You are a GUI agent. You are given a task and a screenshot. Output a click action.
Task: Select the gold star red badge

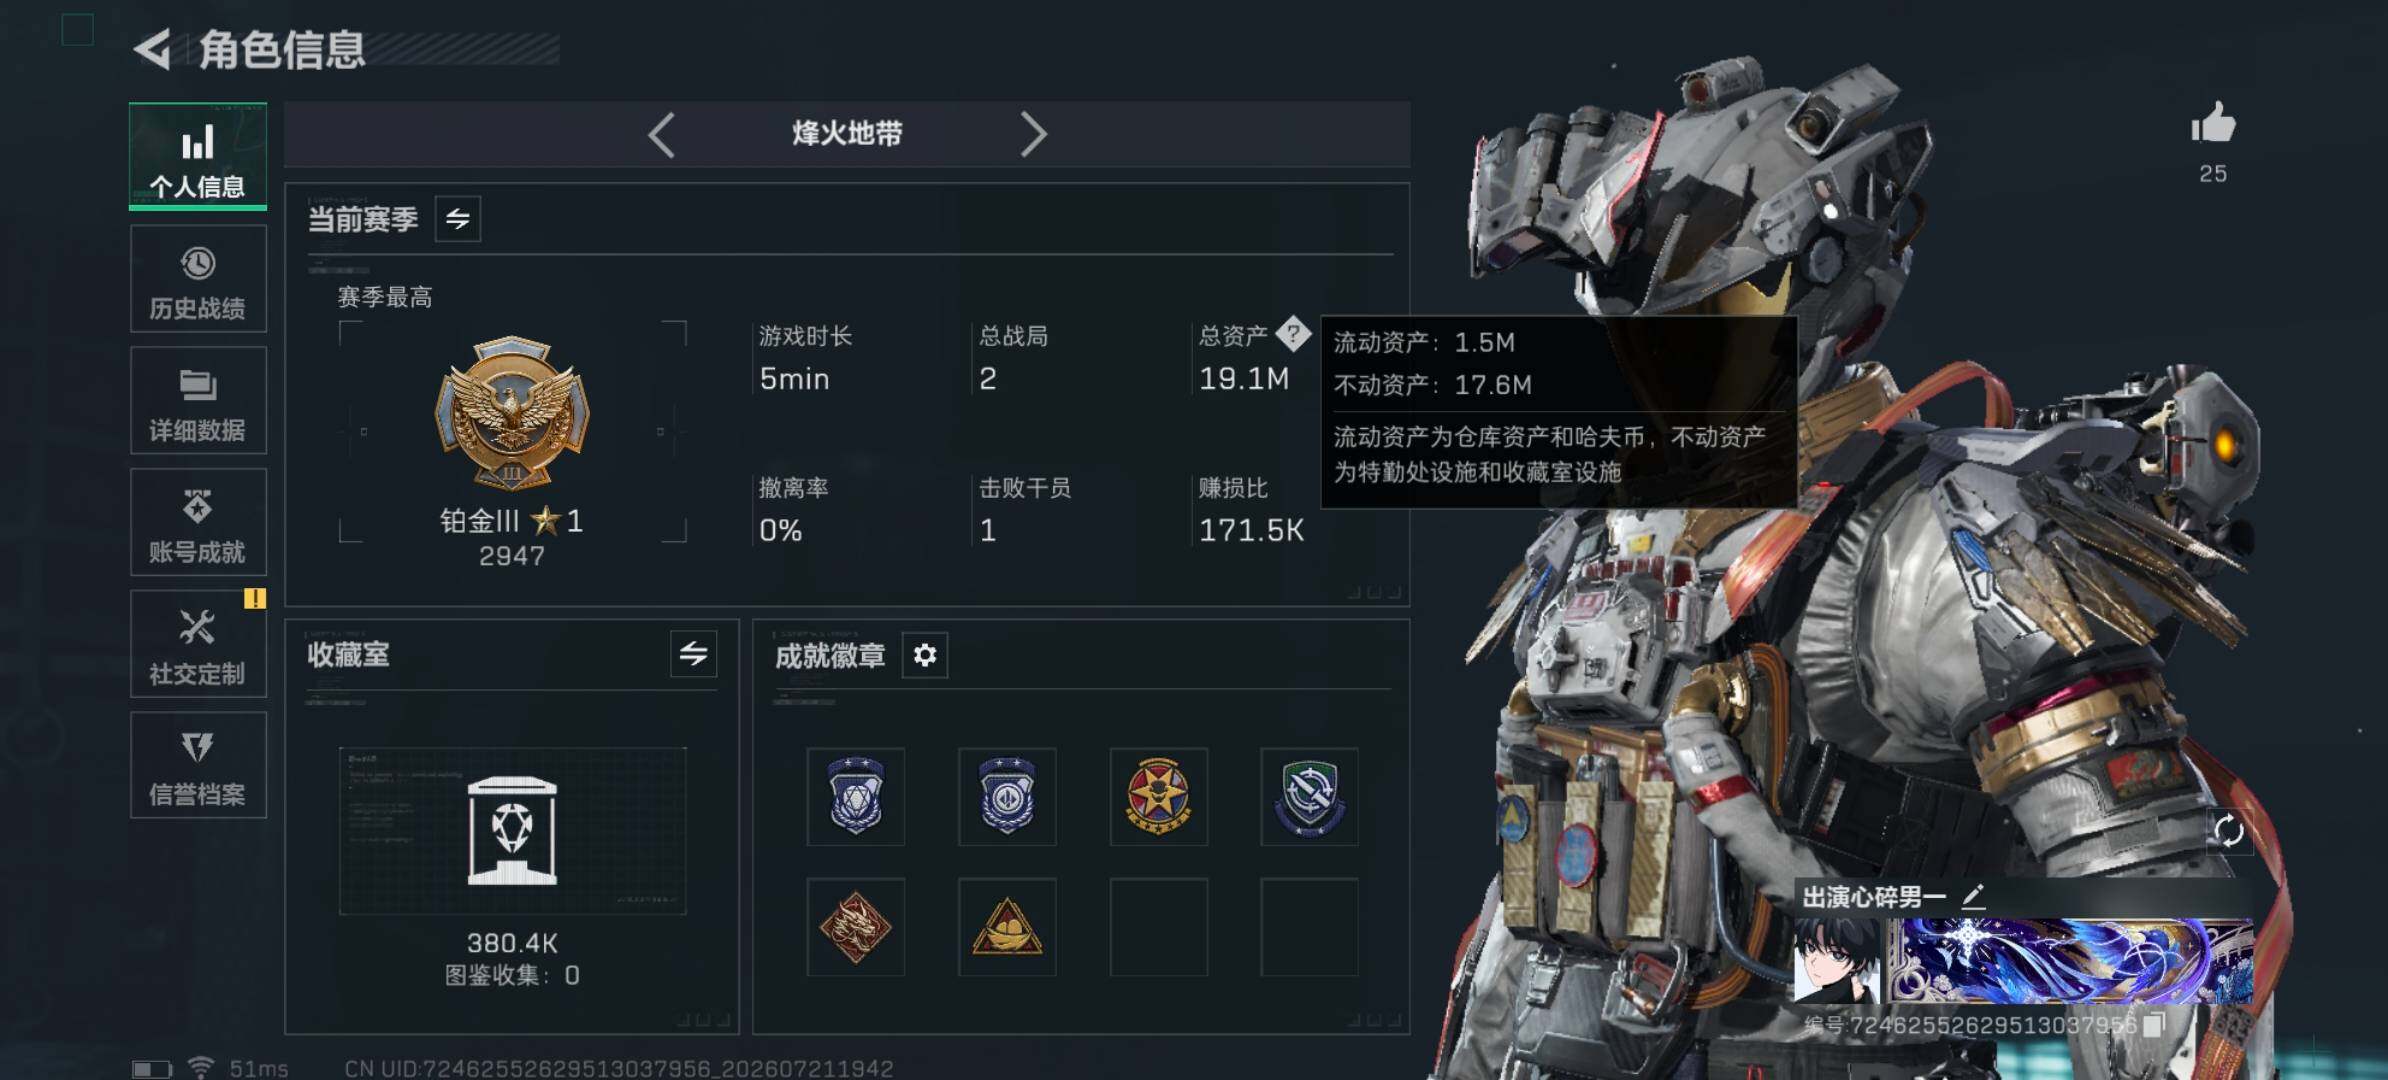(1158, 796)
